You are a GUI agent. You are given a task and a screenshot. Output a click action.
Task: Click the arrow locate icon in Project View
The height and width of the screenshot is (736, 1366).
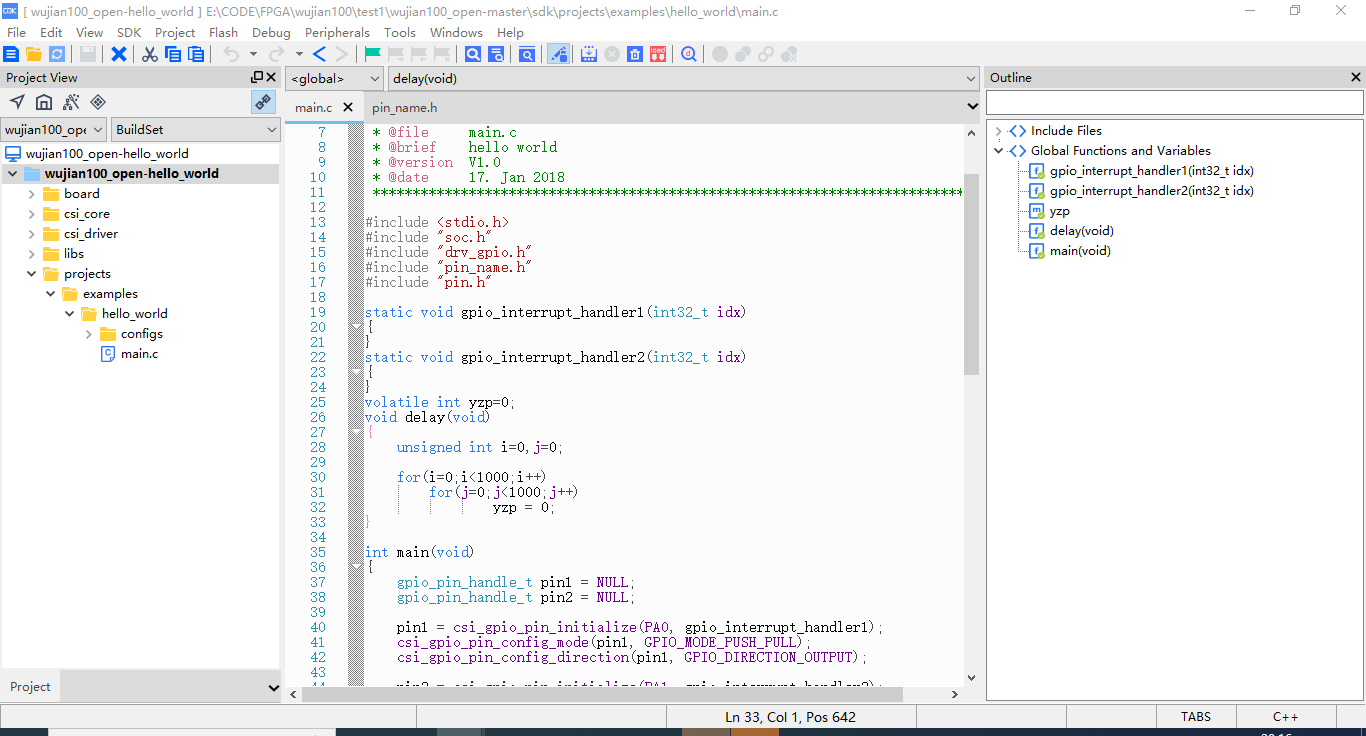point(17,102)
